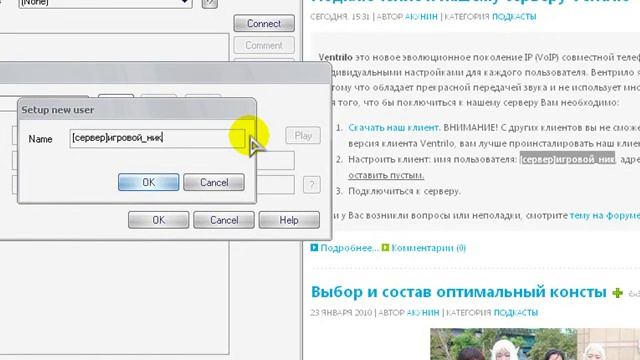The height and width of the screenshot is (360, 640).
Task: Click the arrow icon before 'Подробнее'
Action: (x=314, y=247)
